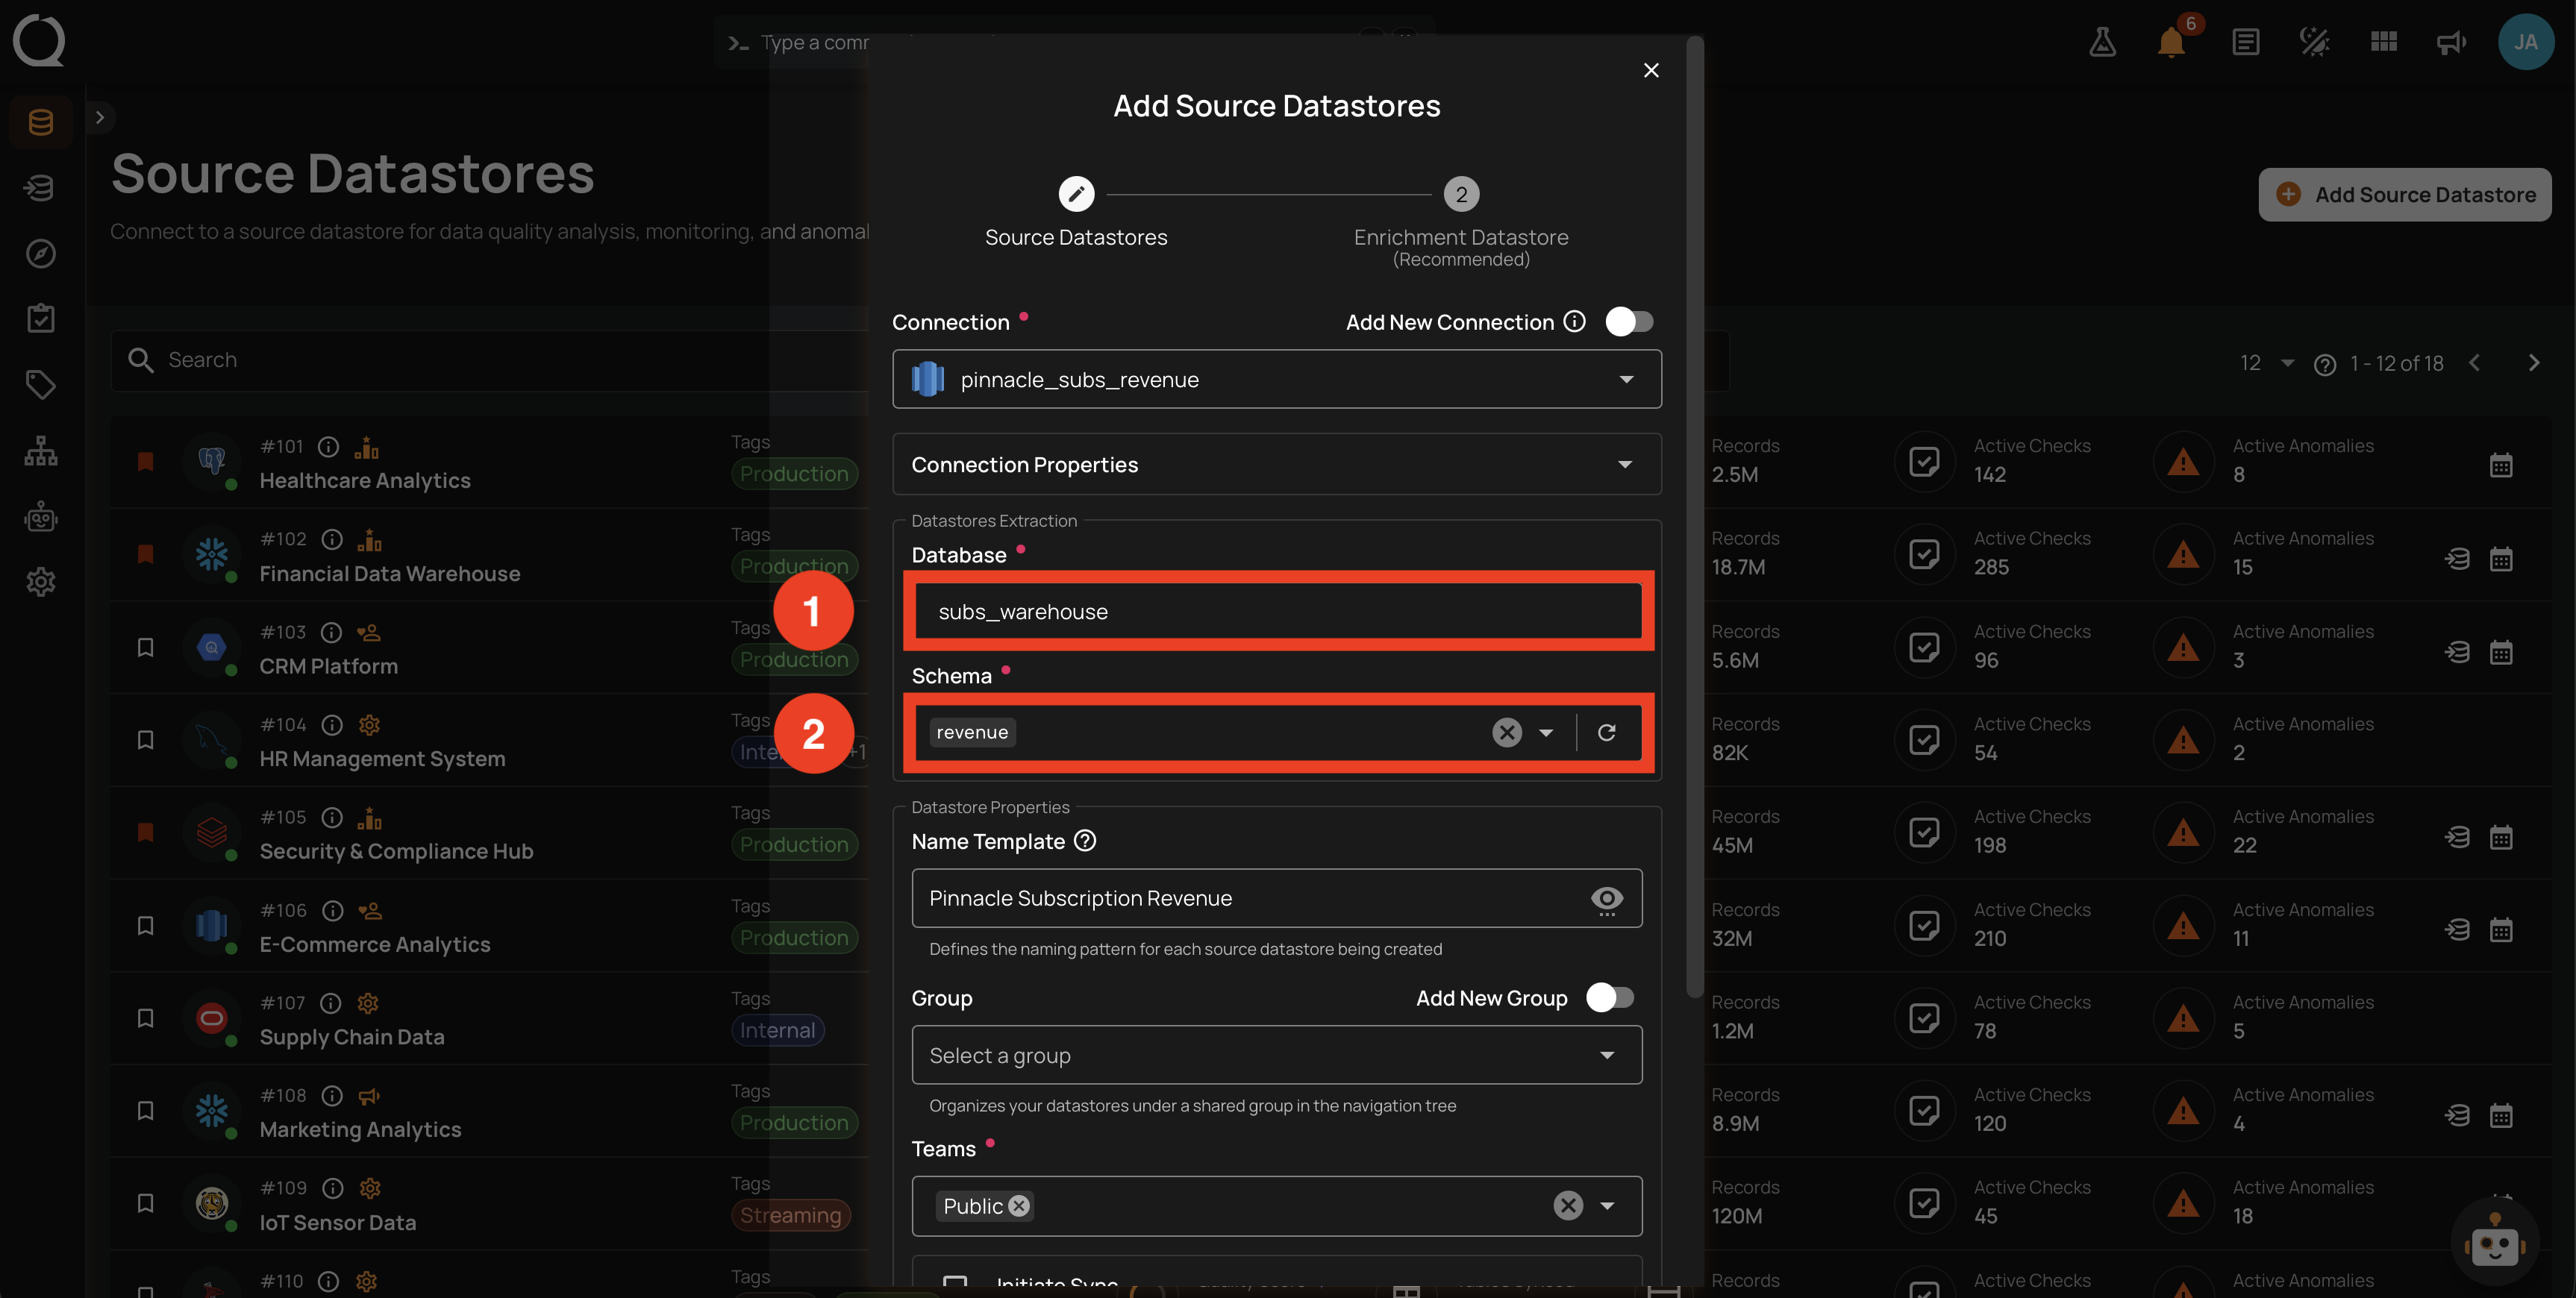
Task: Open the Schema dropdown arrow
Action: (x=1546, y=732)
